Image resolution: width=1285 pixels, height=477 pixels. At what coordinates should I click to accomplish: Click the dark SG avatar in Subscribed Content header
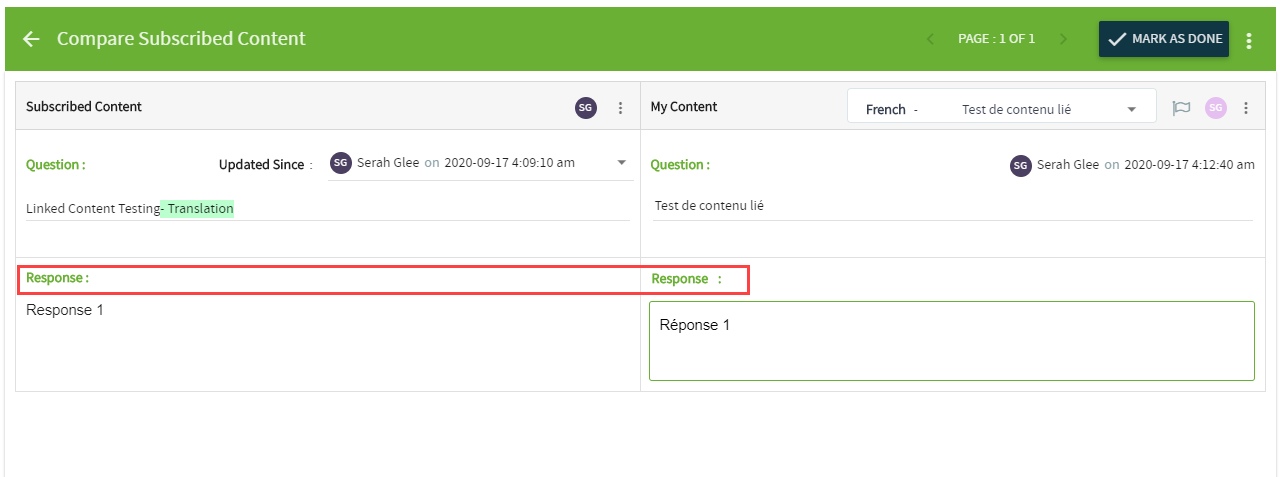586,108
